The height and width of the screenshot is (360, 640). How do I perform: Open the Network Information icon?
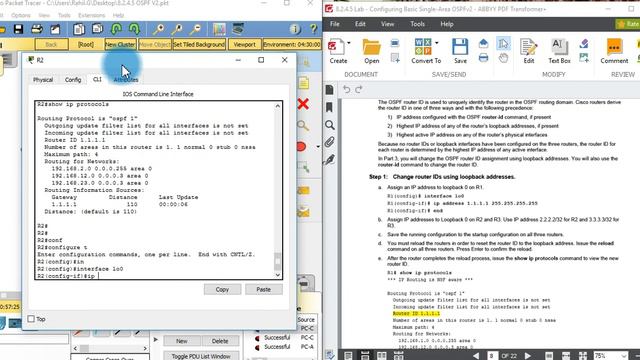click(295, 29)
